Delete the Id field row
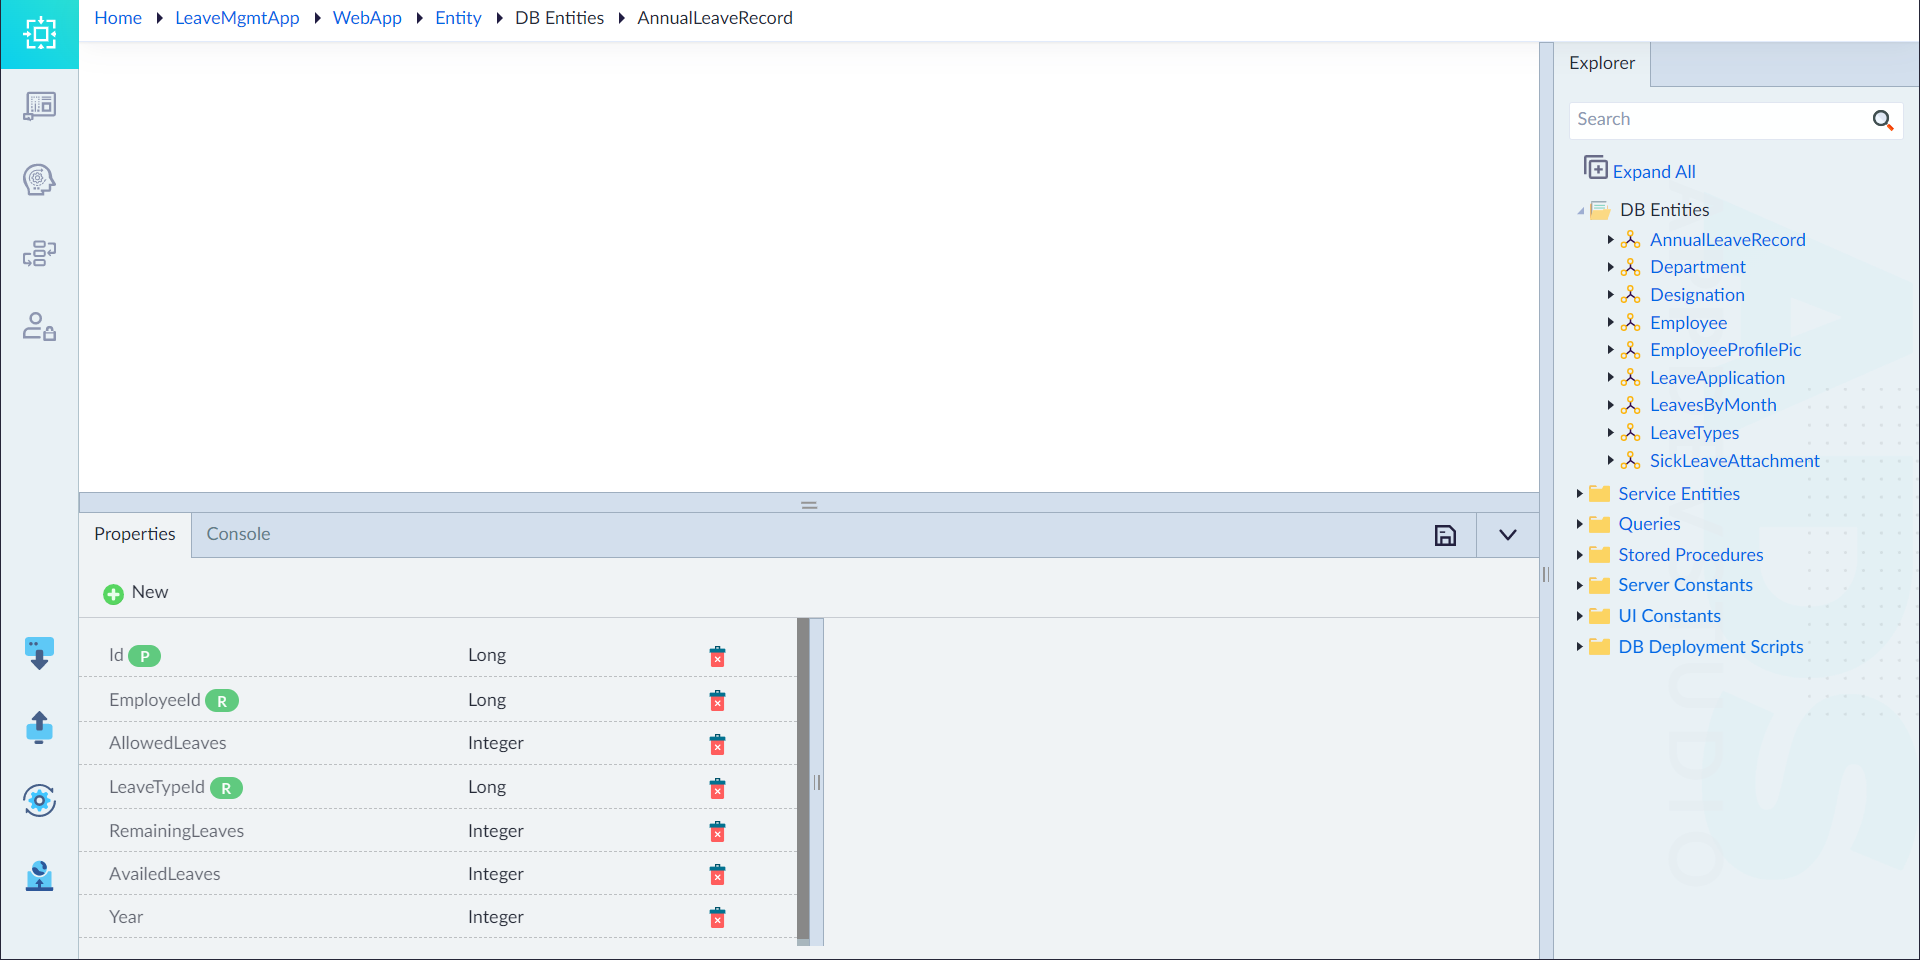The height and width of the screenshot is (960, 1920). click(x=717, y=656)
